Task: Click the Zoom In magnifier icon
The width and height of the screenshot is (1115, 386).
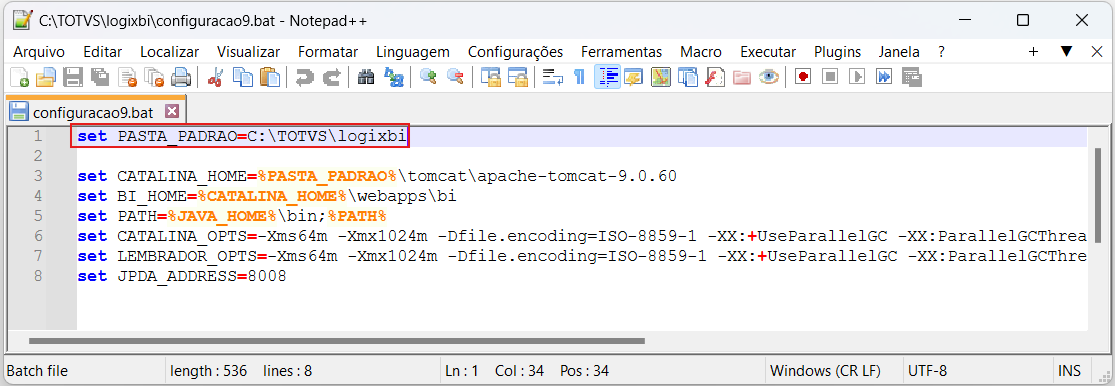Action: point(428,77)
